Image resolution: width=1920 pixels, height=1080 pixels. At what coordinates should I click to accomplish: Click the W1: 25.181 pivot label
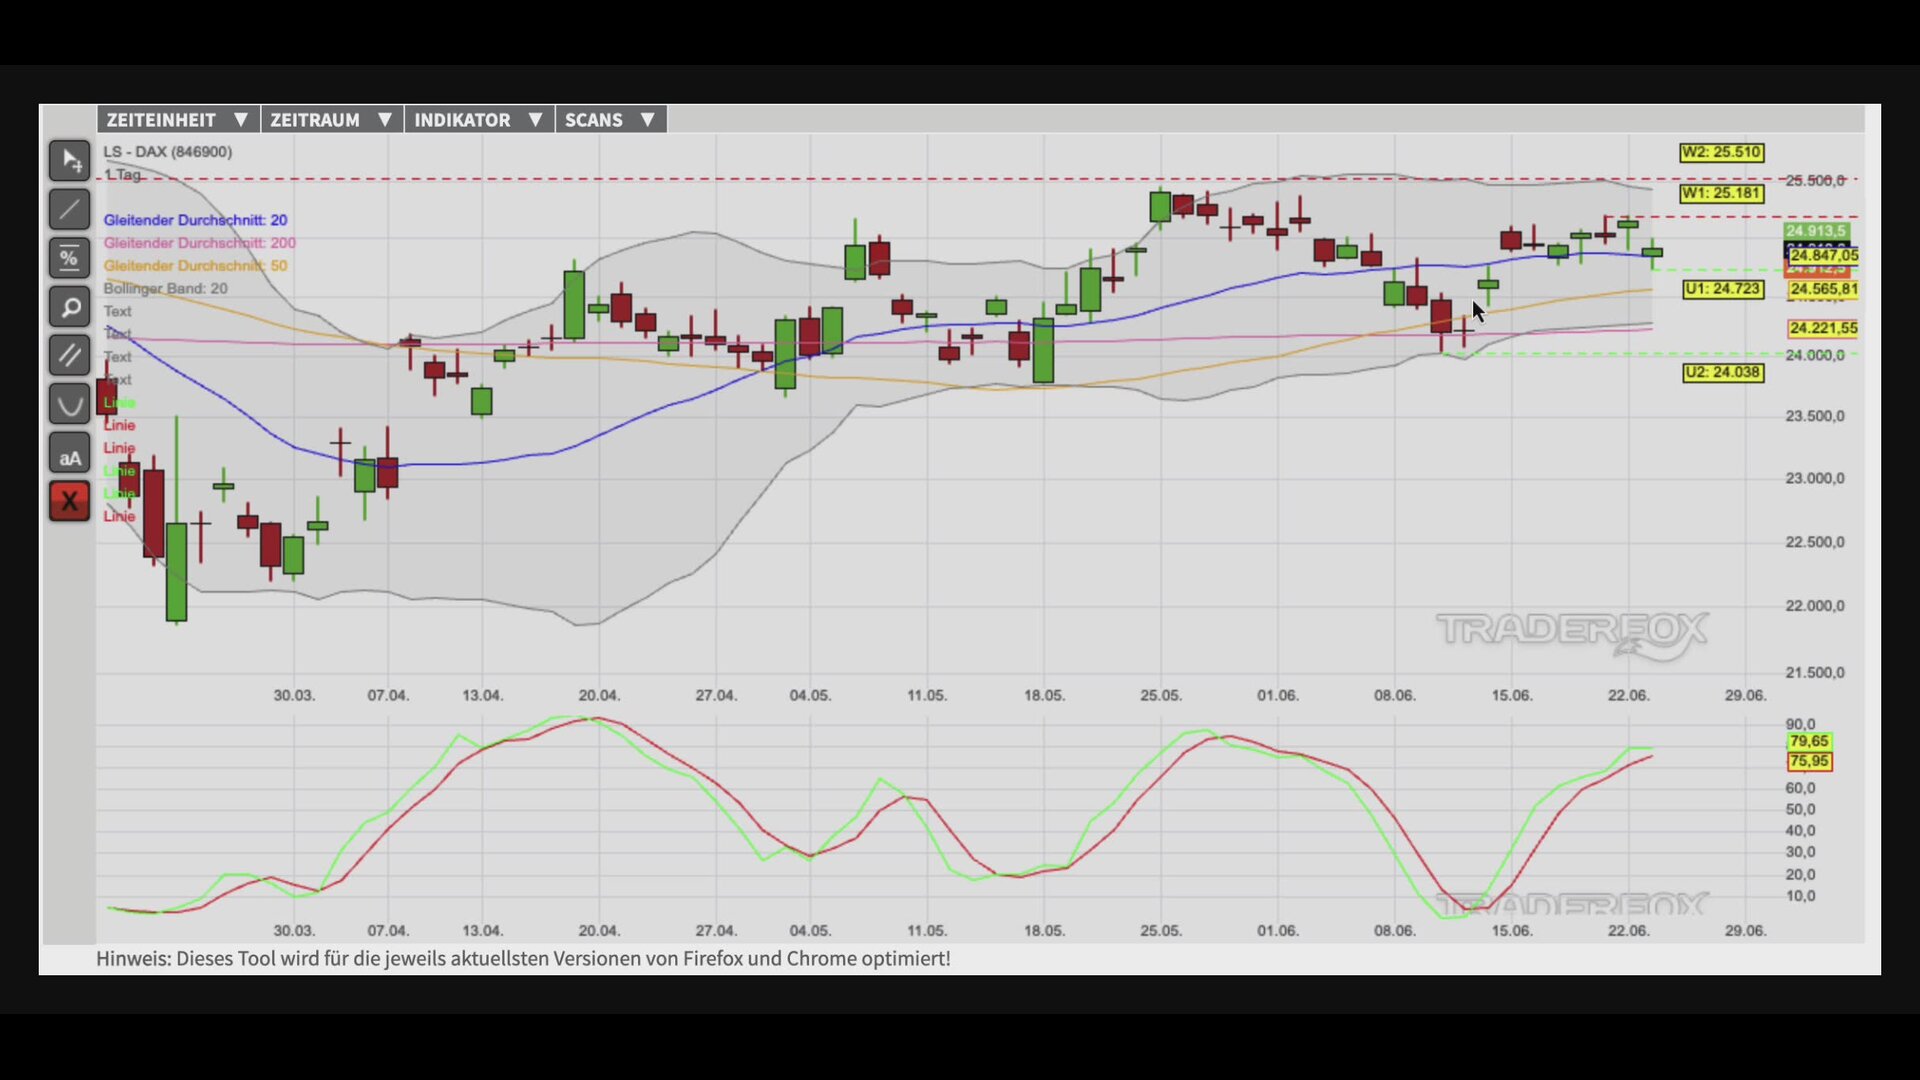1722,193
